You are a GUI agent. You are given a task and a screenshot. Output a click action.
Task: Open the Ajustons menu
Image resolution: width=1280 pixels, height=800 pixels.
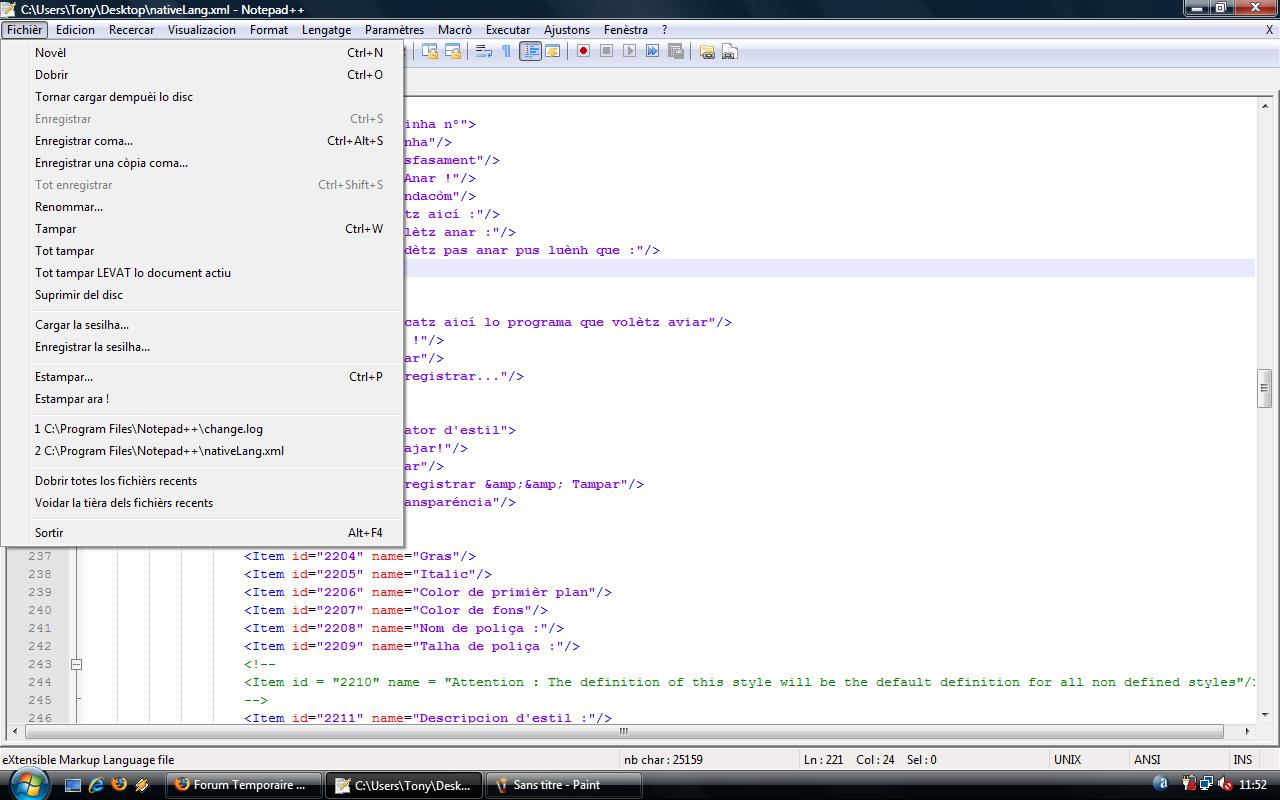coord(567,30)
